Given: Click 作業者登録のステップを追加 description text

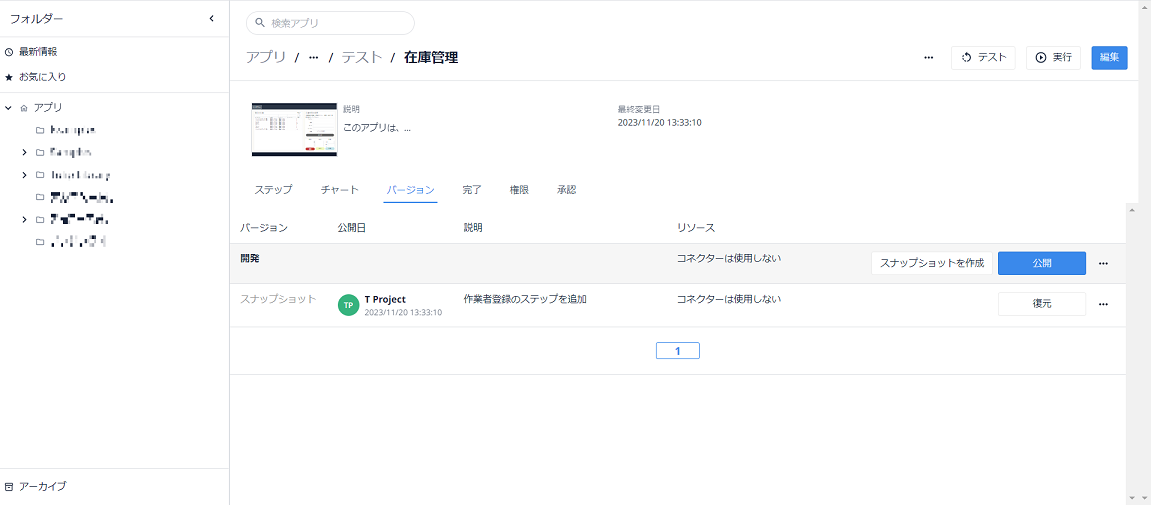Looking at the screenshot, I should (525, 299).
